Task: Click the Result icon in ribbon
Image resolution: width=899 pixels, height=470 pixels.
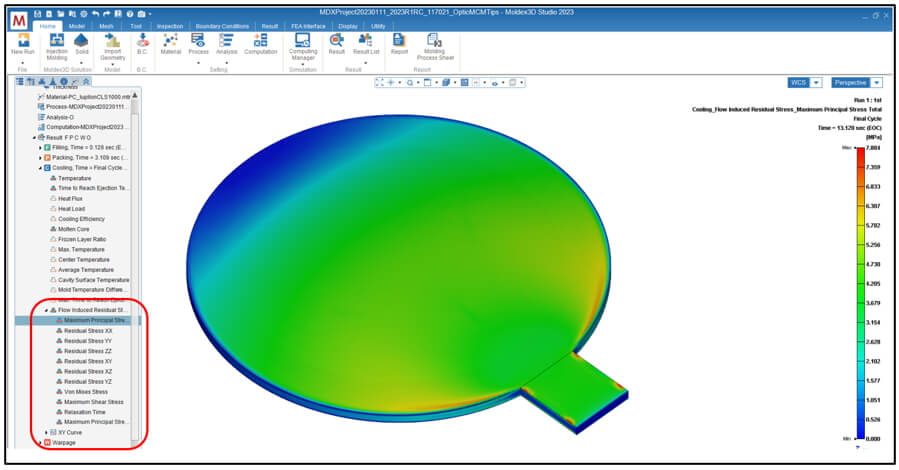Action: coord(337,40)
